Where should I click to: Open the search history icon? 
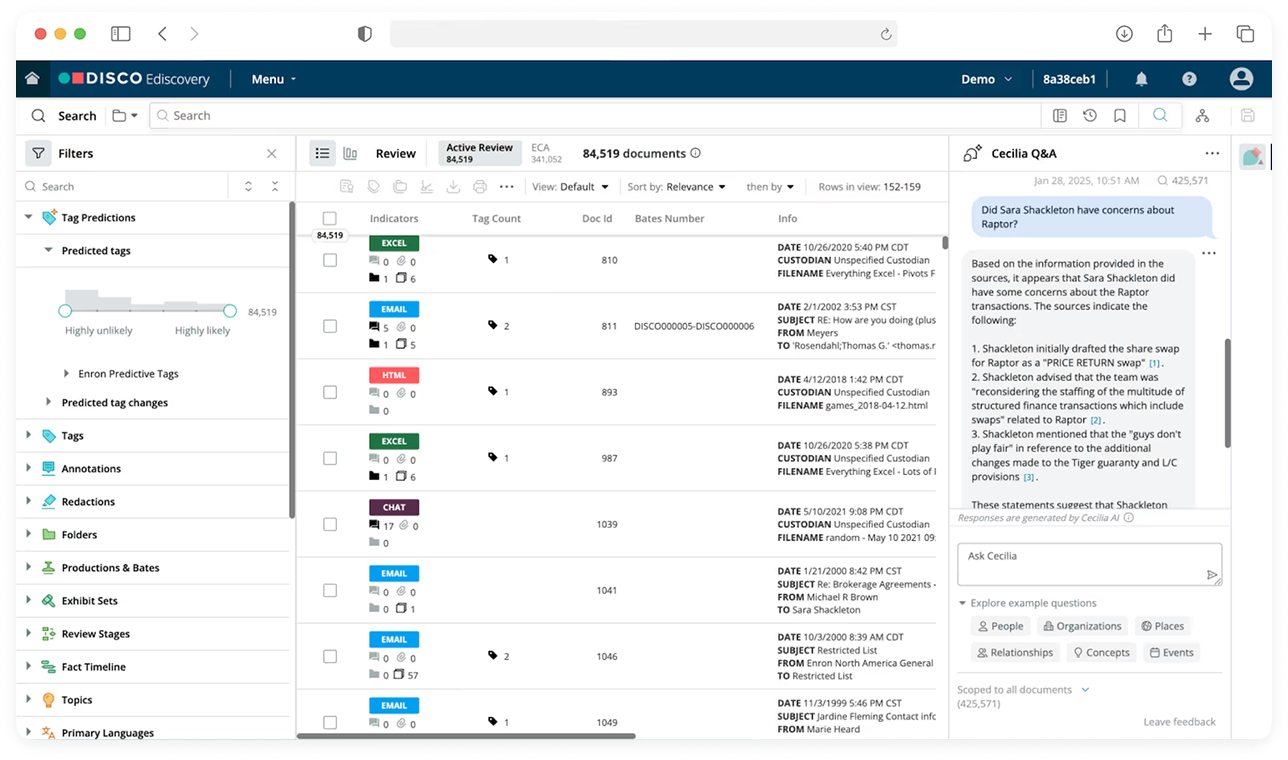pyautogui.click(x=1090, y=115)
